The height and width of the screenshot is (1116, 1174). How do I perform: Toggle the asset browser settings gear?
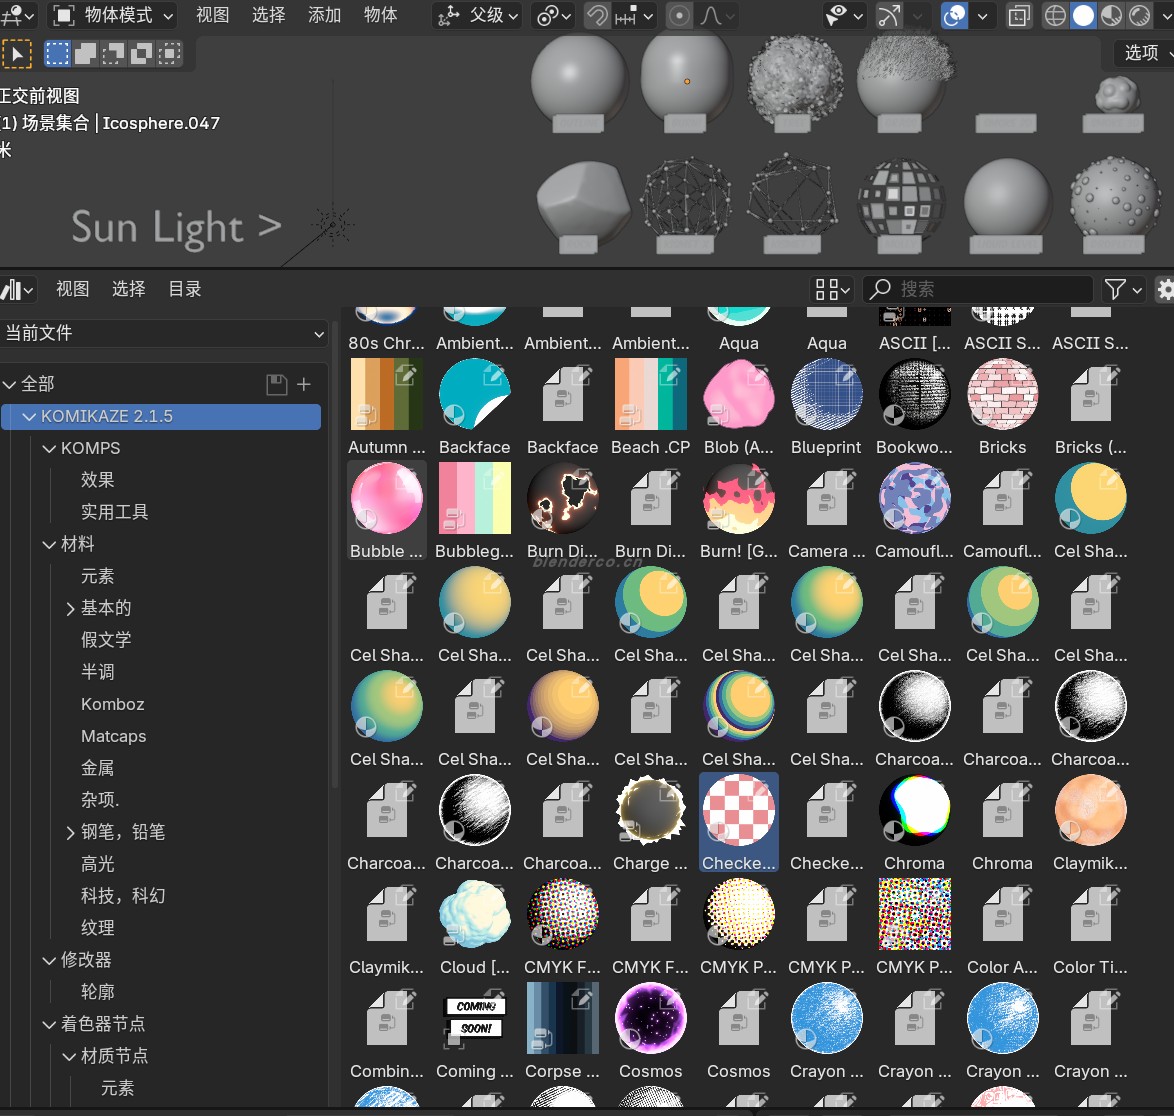point(1164,289)
